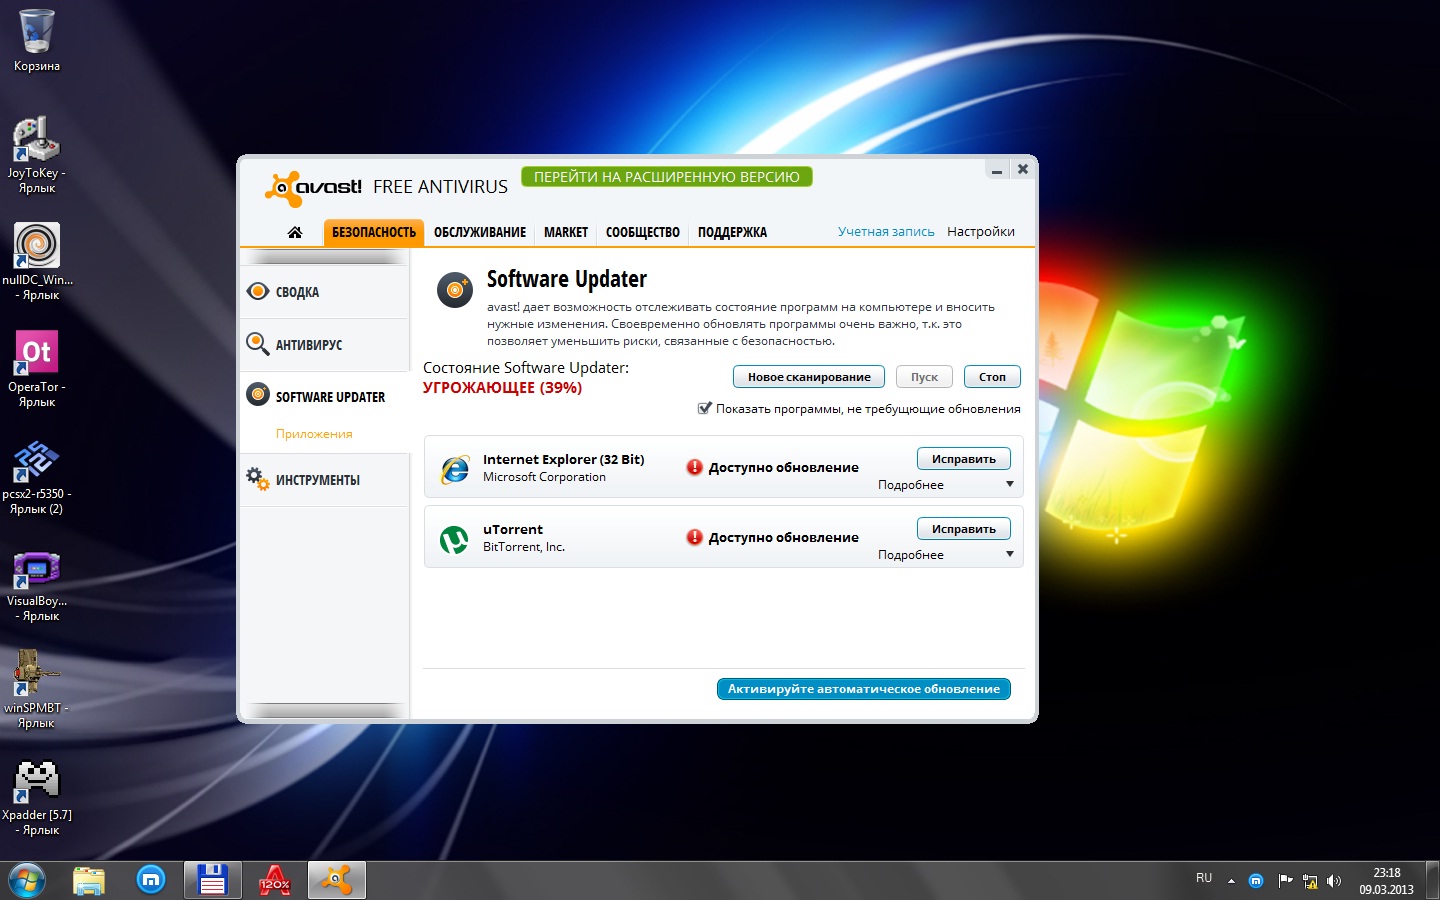The width and height of the screenshot is (1440, 900).
Task: Switch to the ПОДДЕРЖКА tab
Action: (732, 232)
